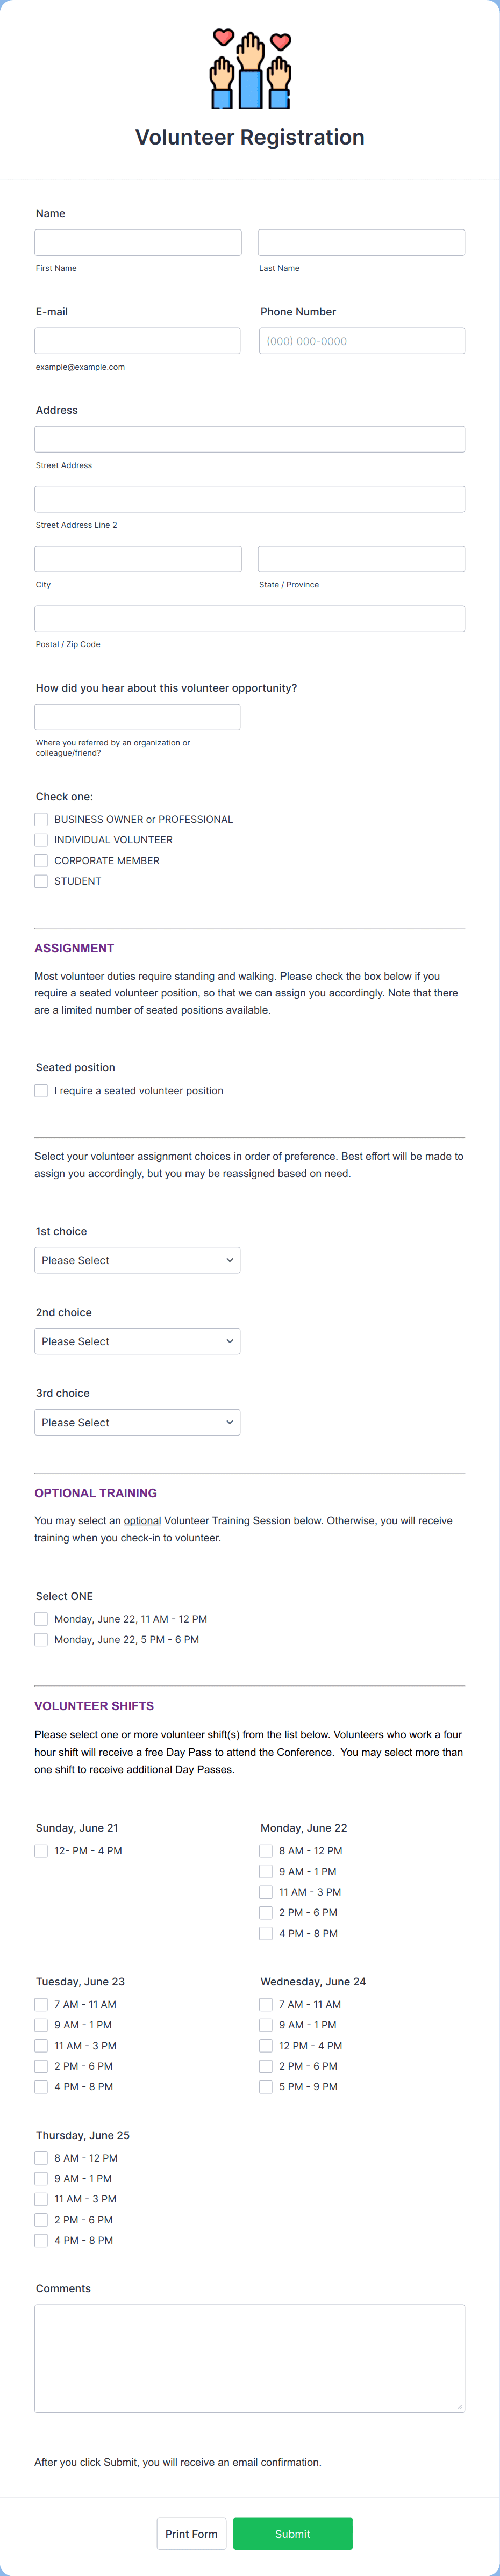Viewport: 500px width, 2576px height.
Task: Open the 1st choice dropdown
Action: (137, 1260)
